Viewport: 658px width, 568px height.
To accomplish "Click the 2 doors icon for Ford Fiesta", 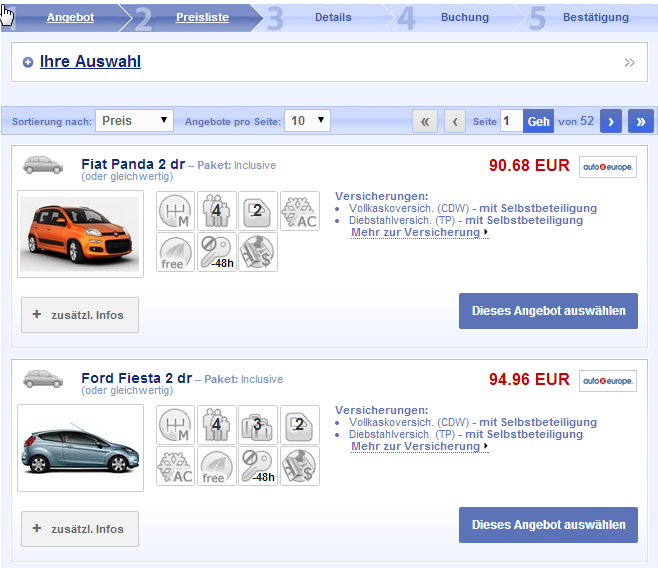I will pyautogui.click(x=300, y=425).
